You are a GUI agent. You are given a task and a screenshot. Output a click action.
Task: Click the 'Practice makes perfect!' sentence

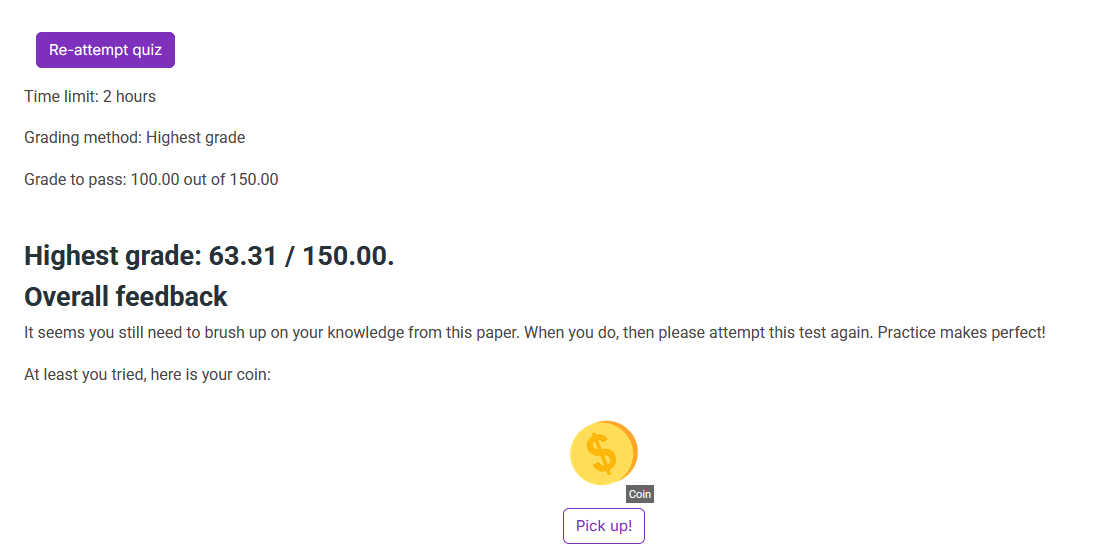click(961, 332)
